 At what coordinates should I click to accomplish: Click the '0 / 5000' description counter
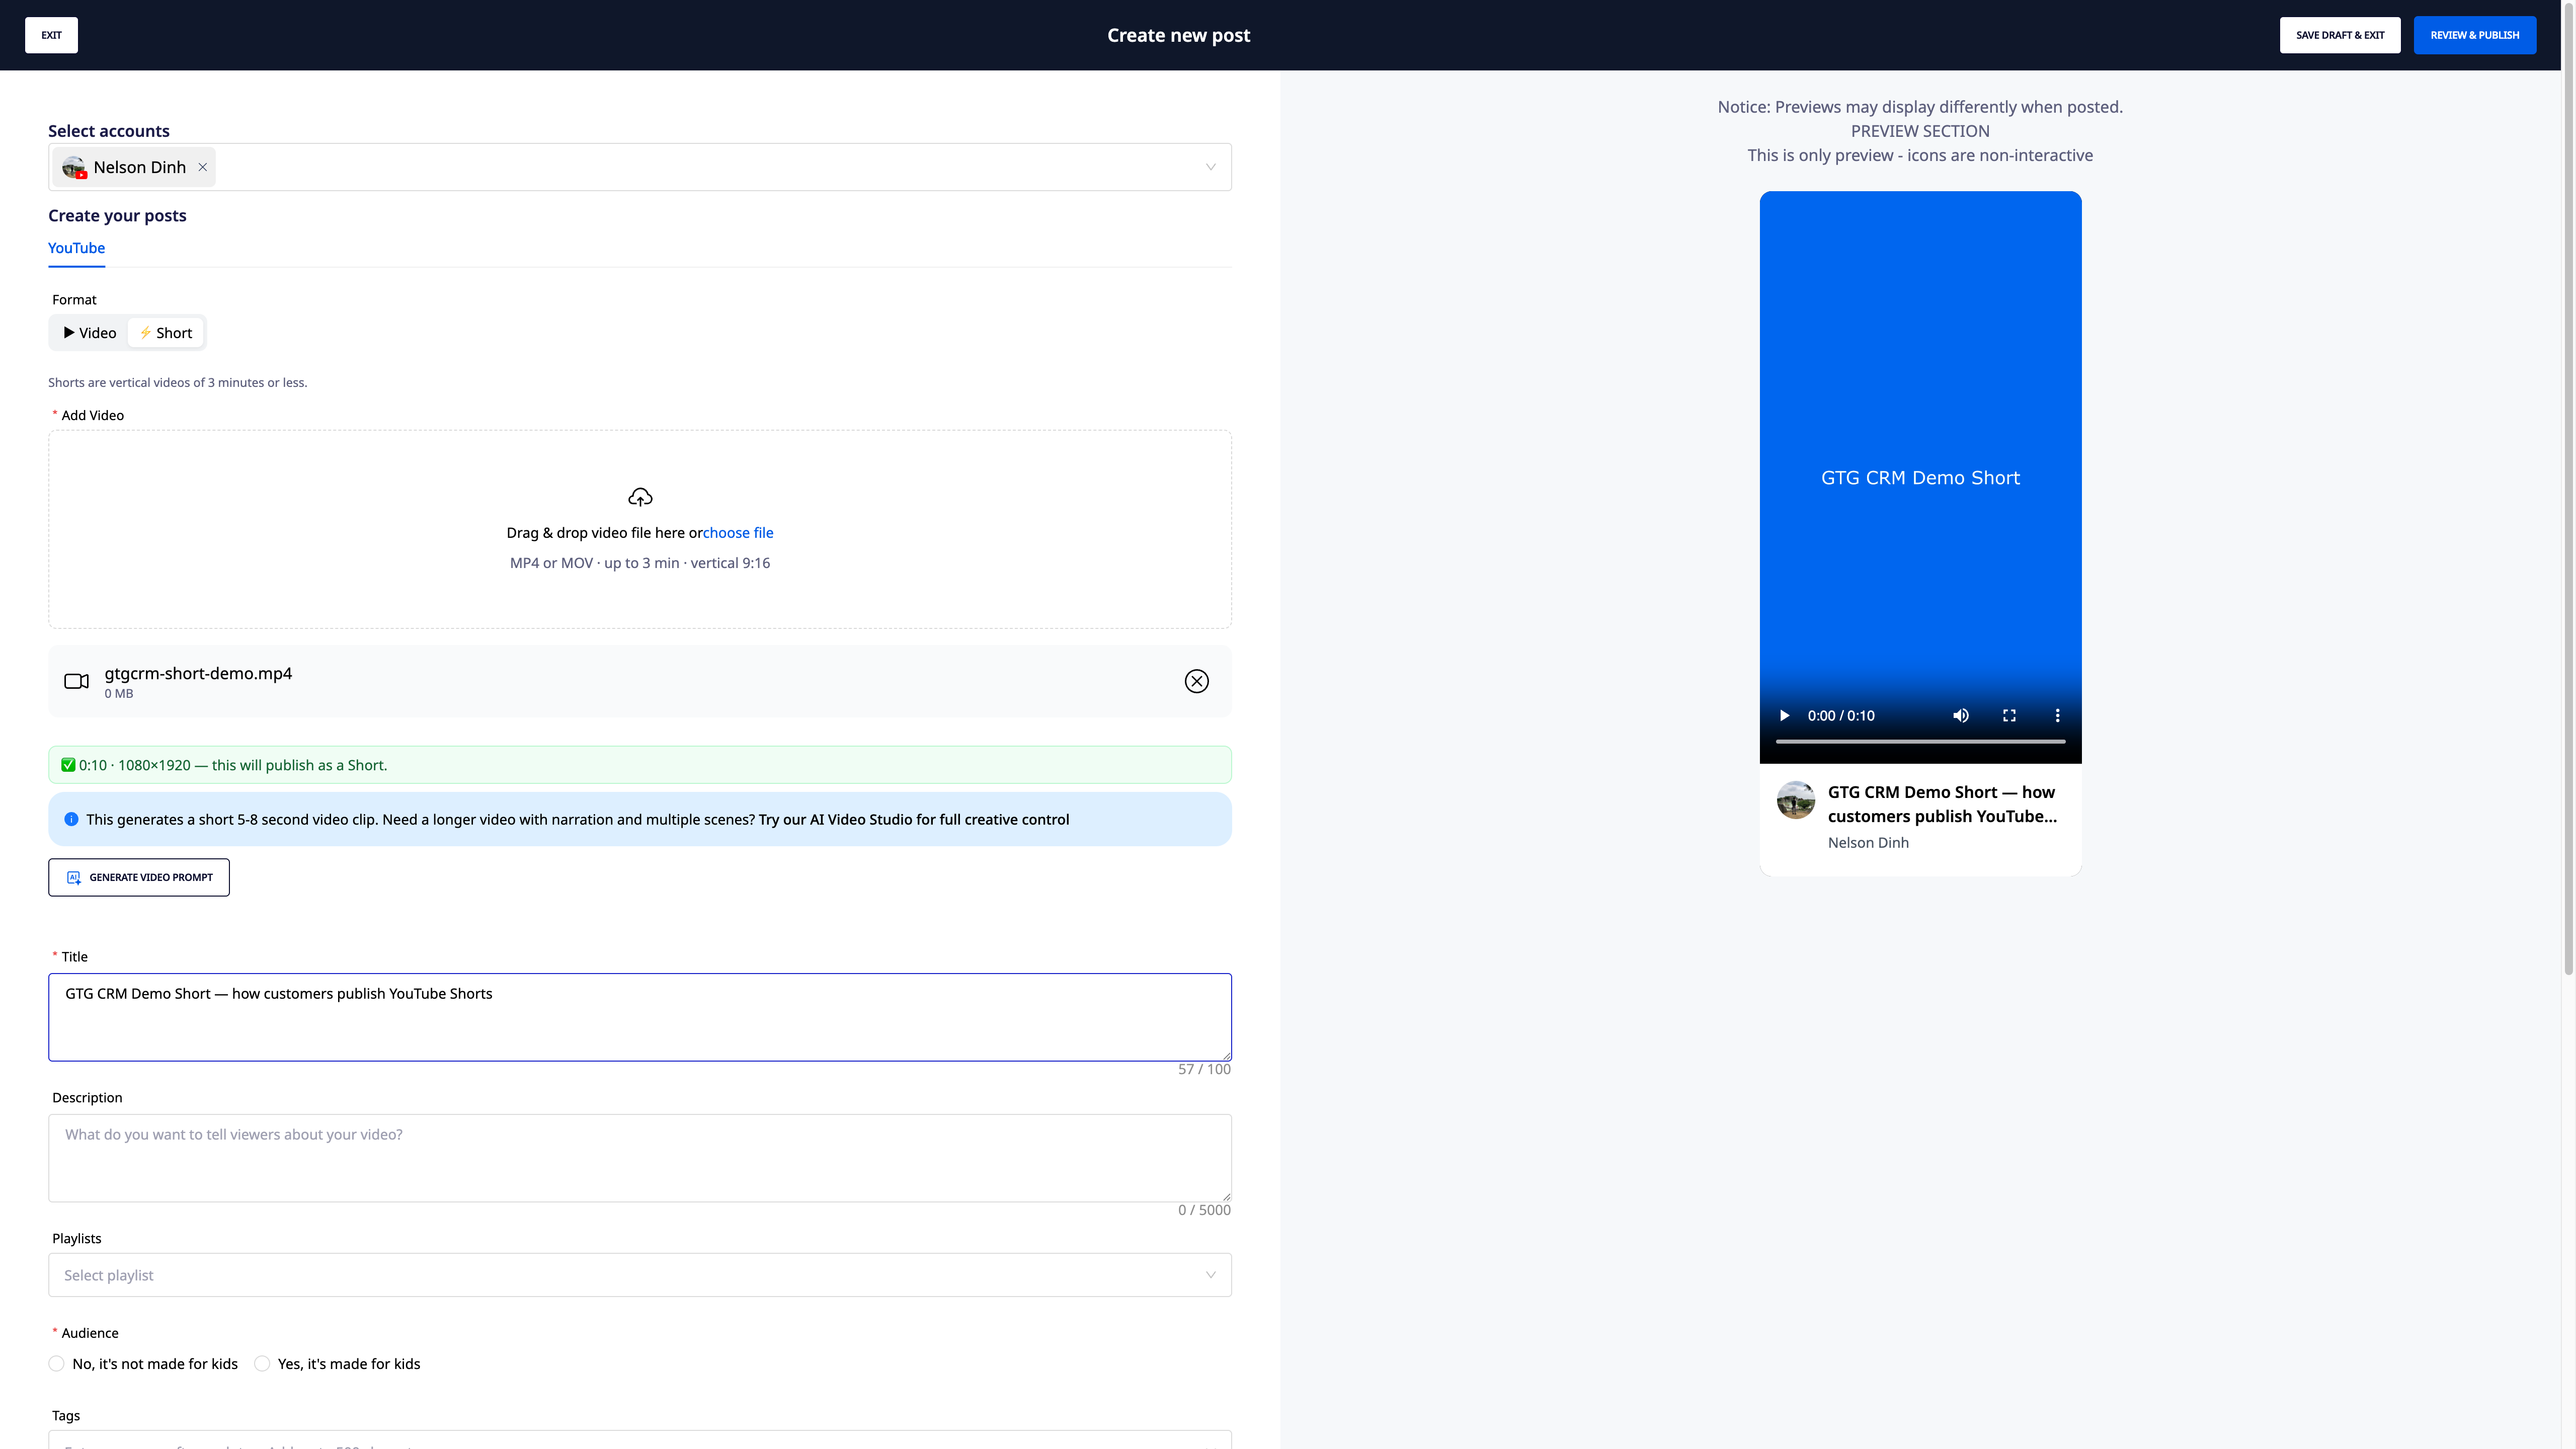tap(1204, 1210)
